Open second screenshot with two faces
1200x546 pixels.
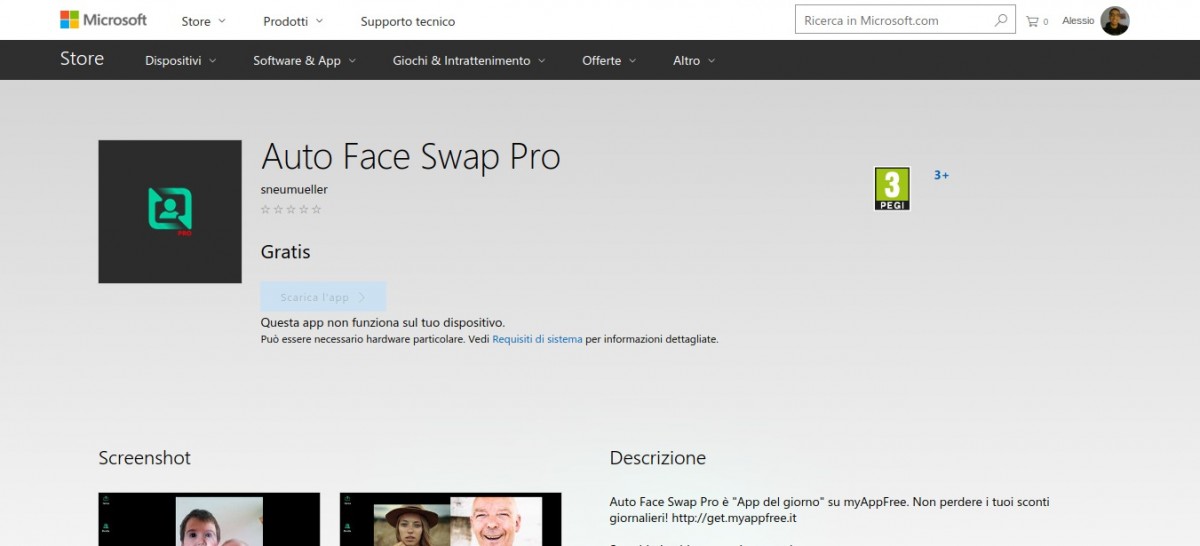[450, 519]
